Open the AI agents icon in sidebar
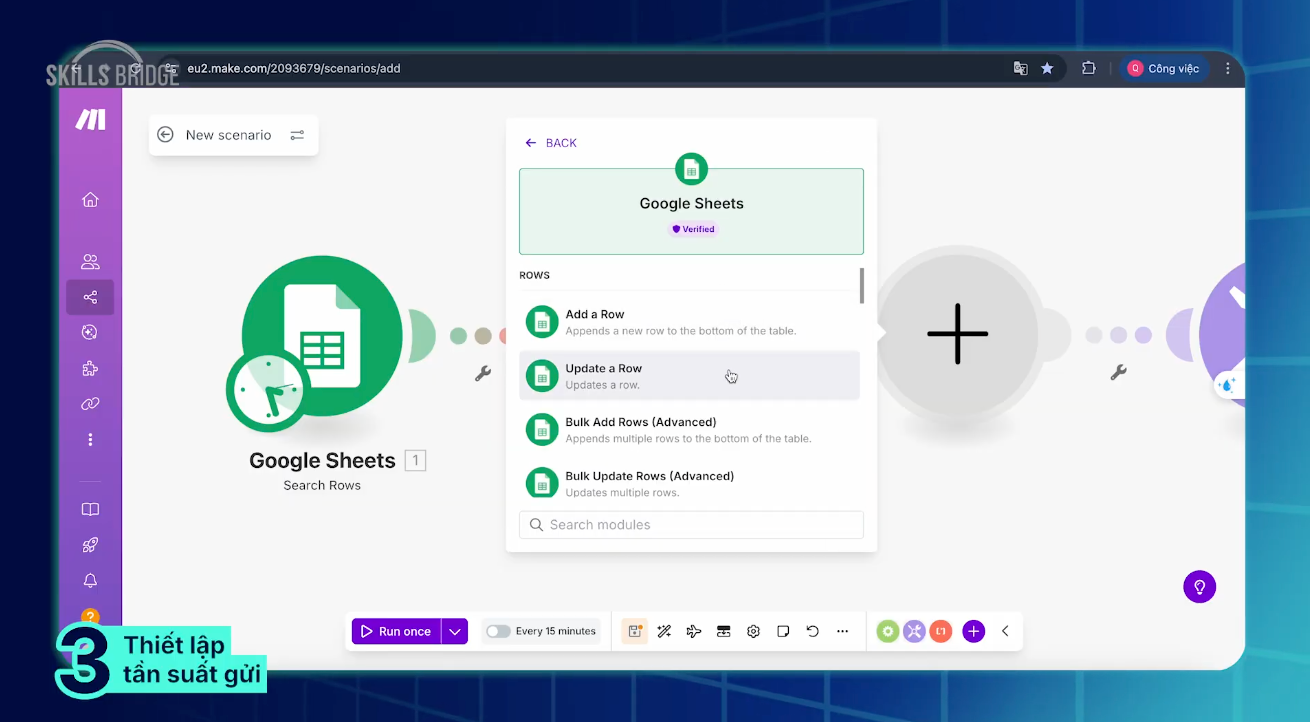 click(90, 333)
